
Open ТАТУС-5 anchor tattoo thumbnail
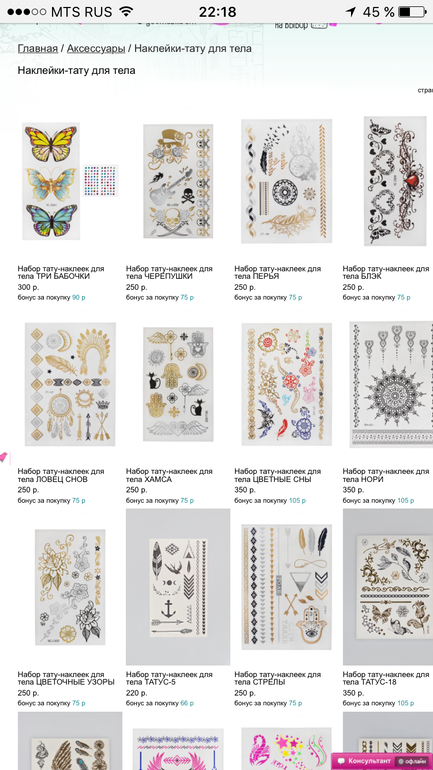coord(178,587)
